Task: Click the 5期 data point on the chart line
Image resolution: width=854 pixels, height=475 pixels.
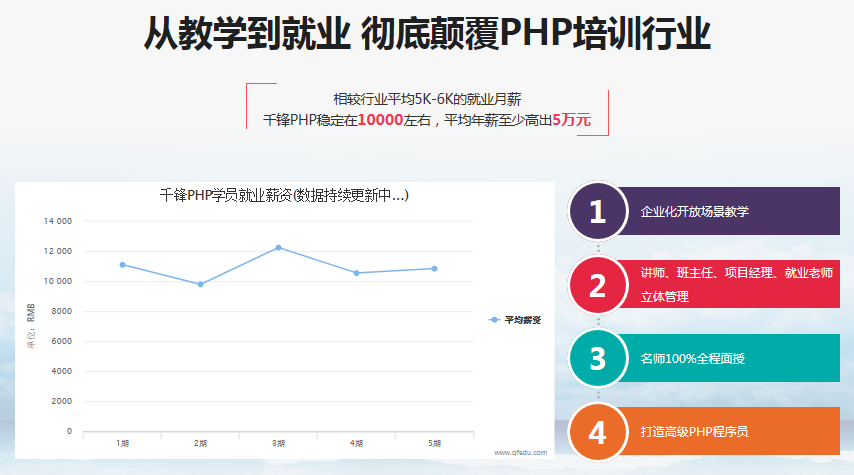Action: 434,268
